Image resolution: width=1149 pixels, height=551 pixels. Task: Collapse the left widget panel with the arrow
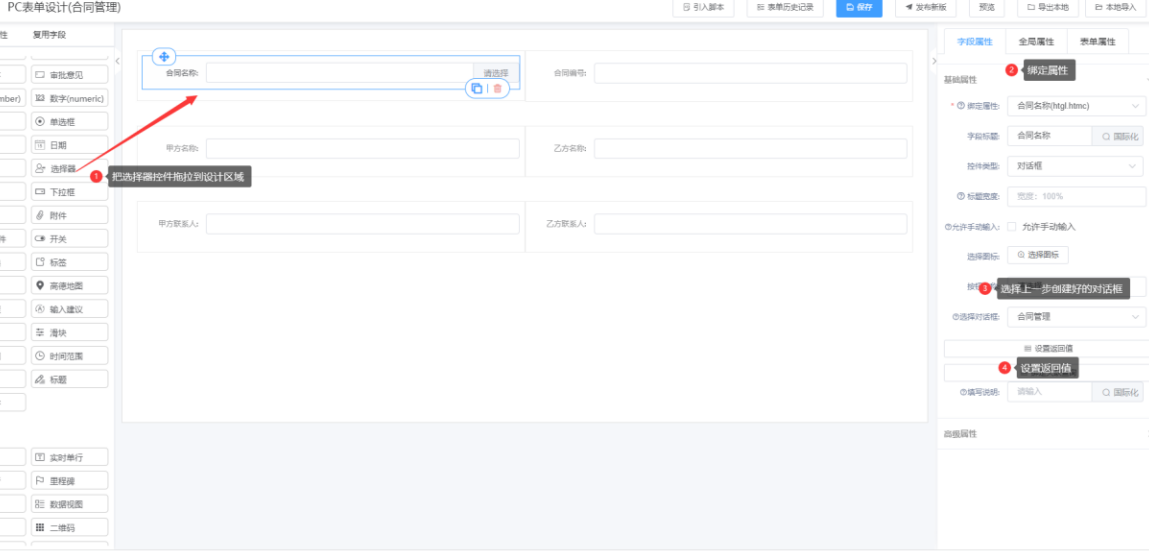[x=118, y=61]
